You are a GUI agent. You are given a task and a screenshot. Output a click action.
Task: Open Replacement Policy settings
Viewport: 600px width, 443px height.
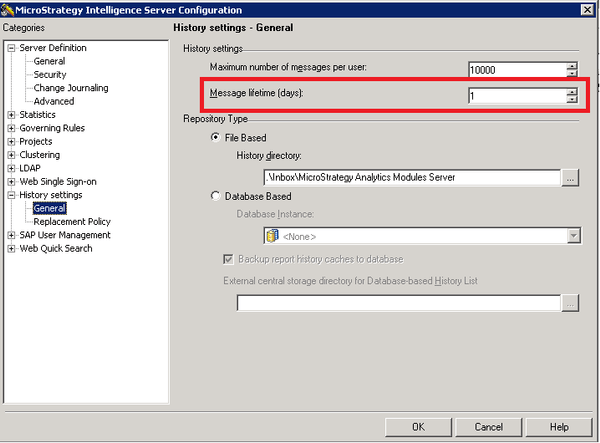click(72, 222)
